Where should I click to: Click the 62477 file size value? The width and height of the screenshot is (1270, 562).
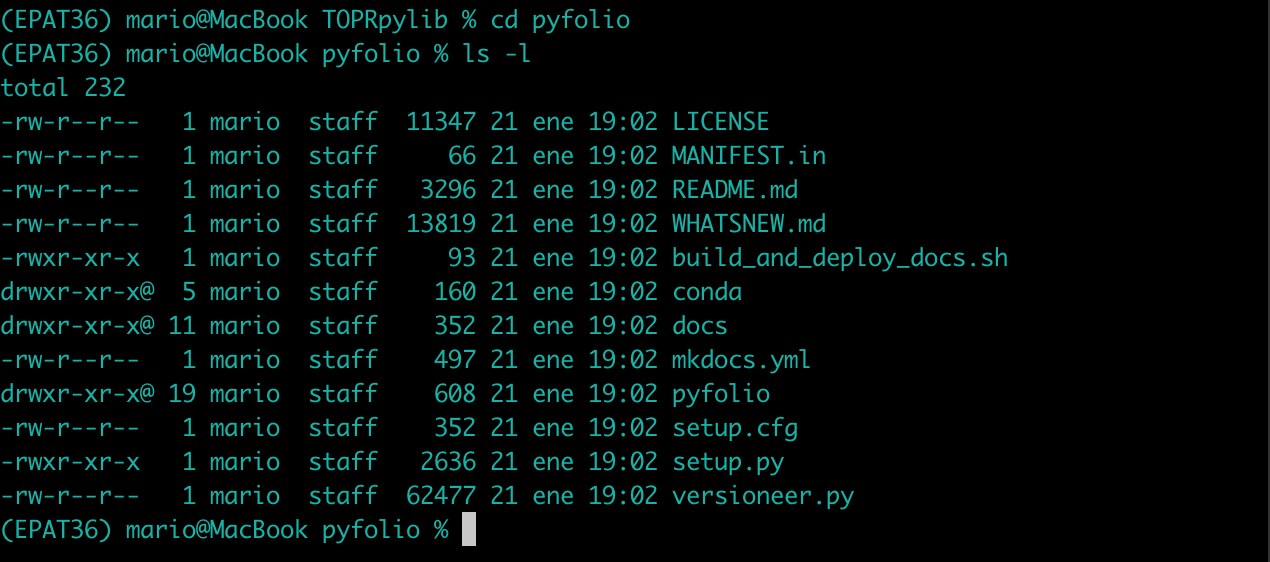click(x=441, y=496)
